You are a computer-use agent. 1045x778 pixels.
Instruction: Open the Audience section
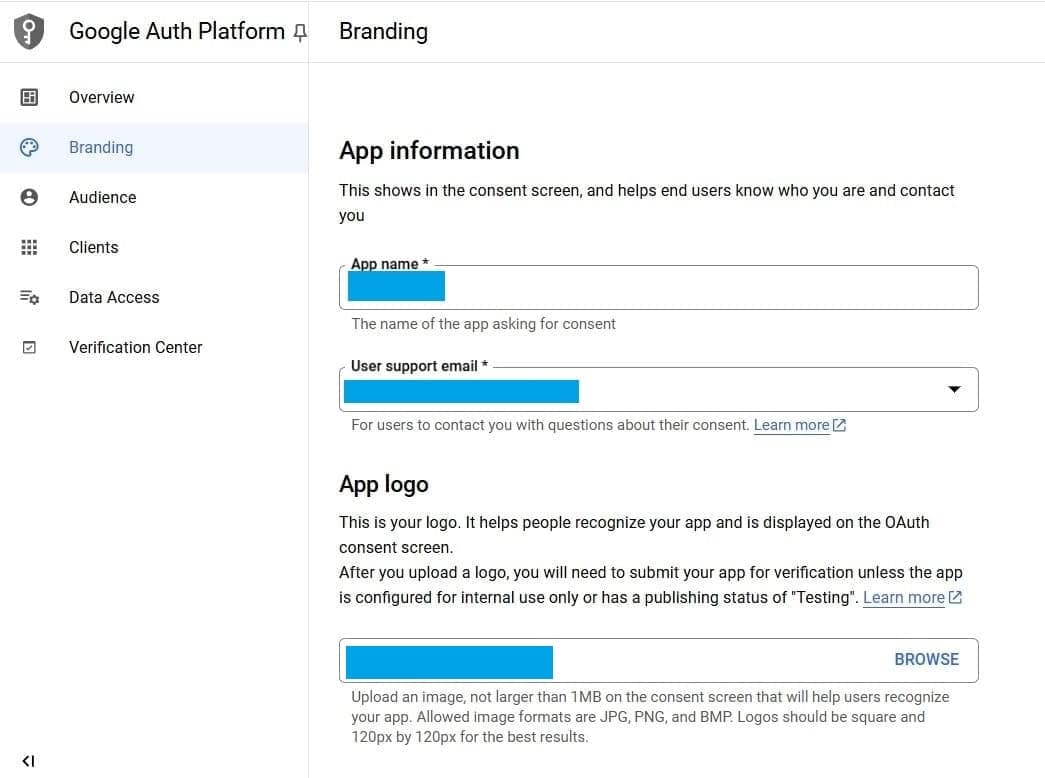pos(102,197)
